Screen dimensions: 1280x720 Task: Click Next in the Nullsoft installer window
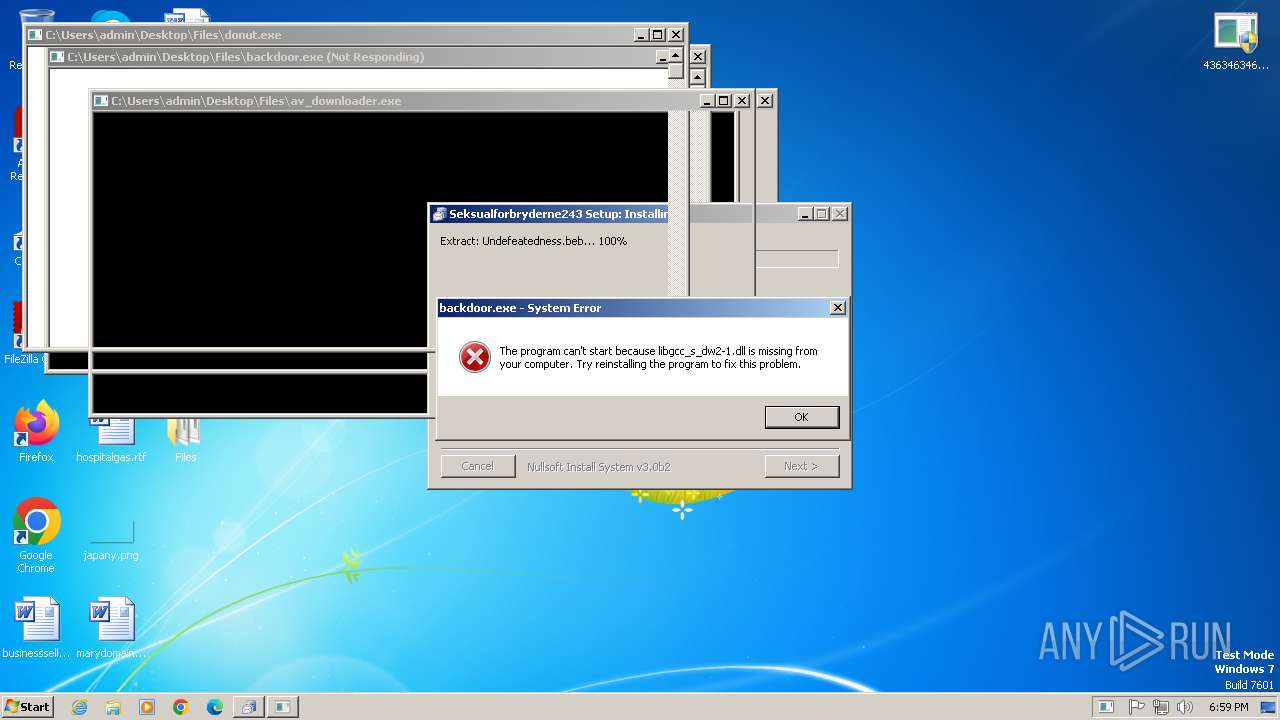[801, 466]
